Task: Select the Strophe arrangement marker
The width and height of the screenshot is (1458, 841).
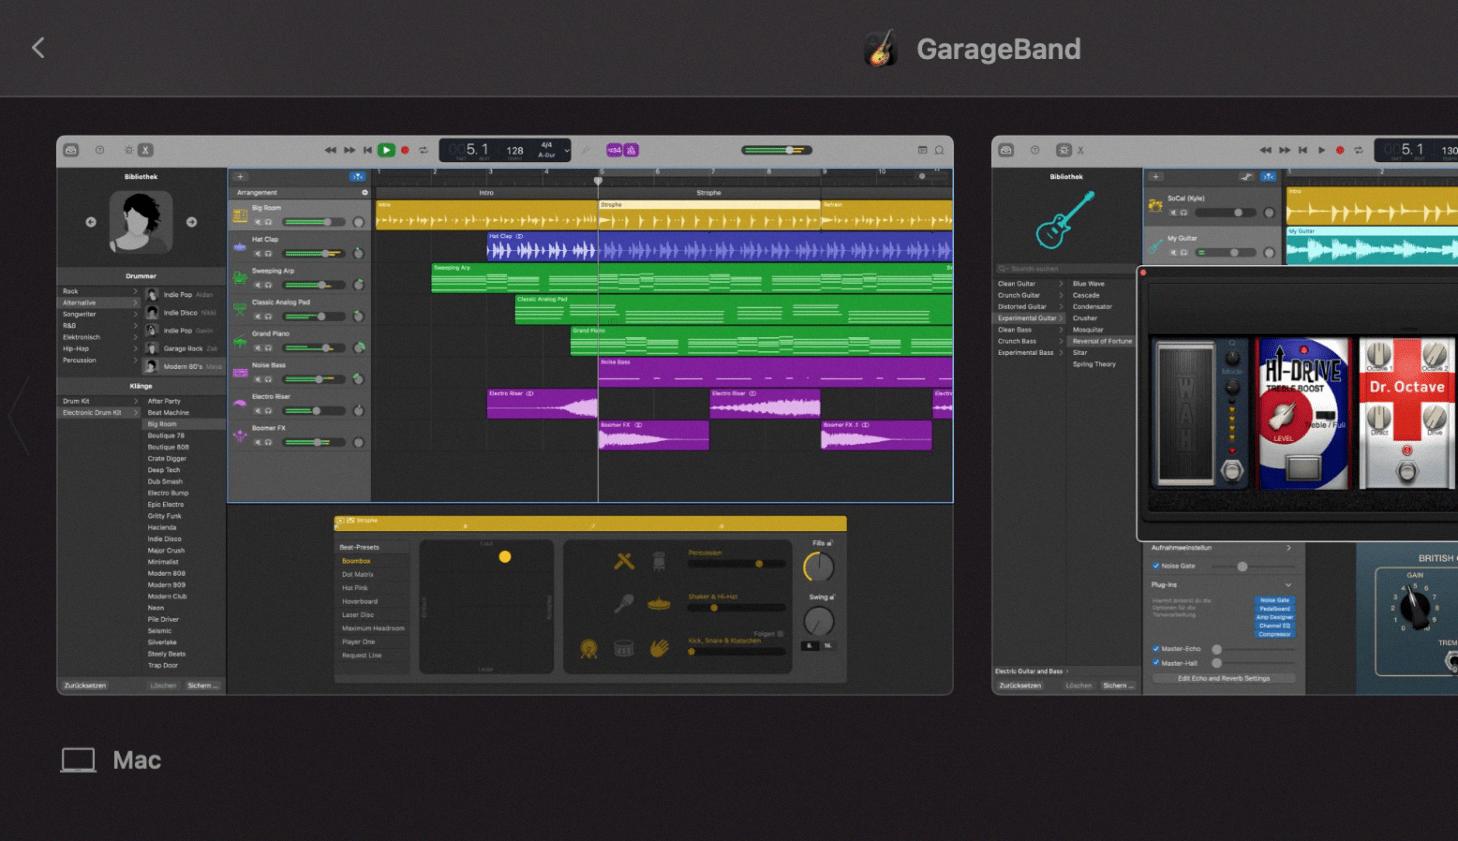Action: coord(709,192)
